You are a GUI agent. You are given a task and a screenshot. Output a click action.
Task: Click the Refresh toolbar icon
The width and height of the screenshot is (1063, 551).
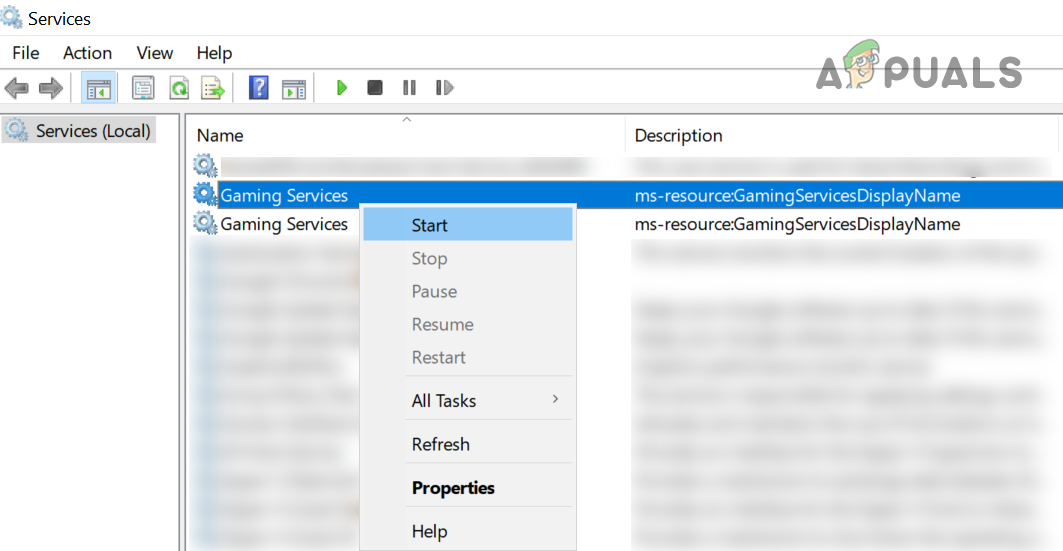(x=179, y=88)
